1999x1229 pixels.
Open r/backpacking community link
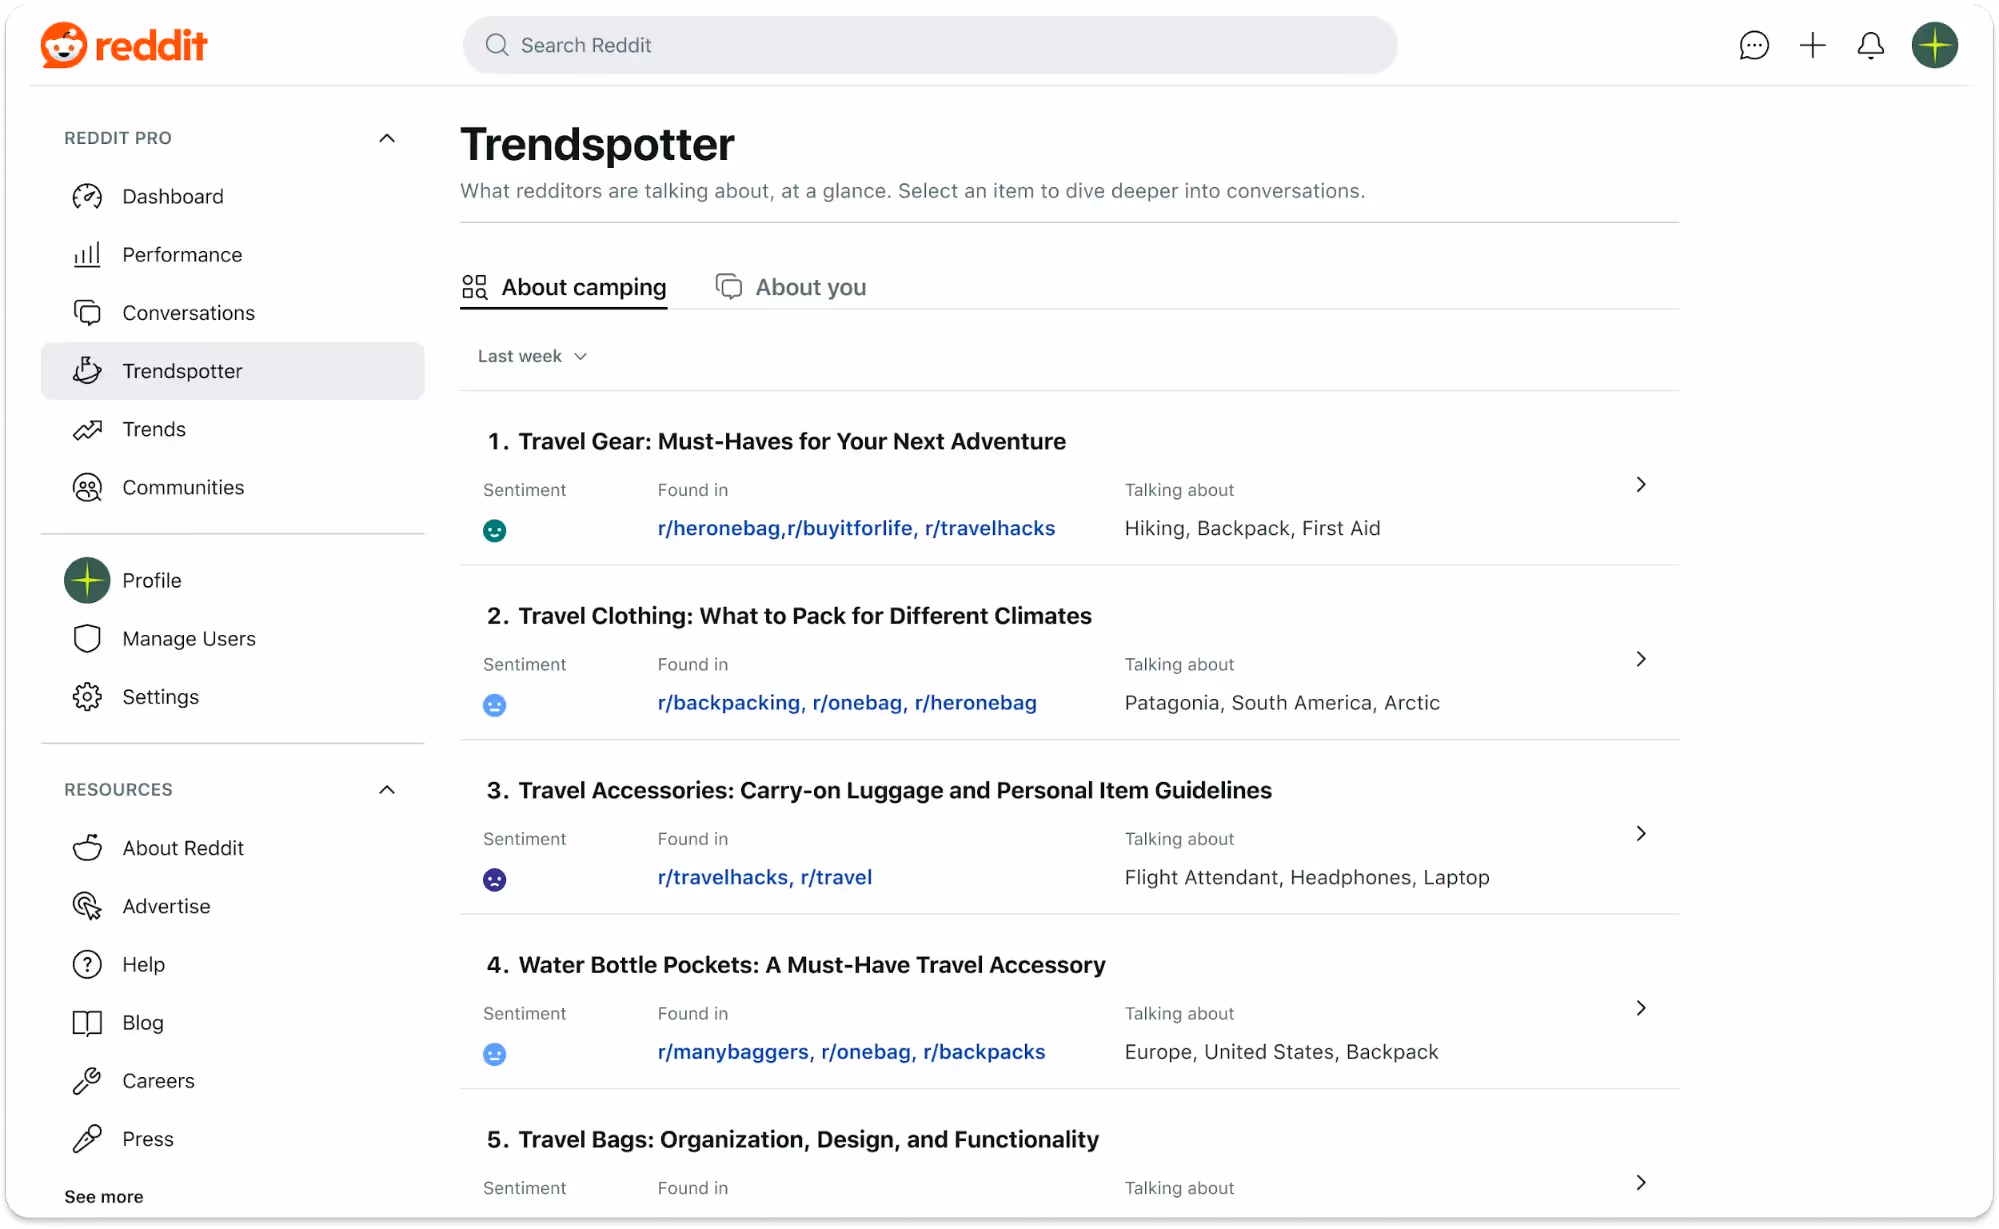point(729,703)
